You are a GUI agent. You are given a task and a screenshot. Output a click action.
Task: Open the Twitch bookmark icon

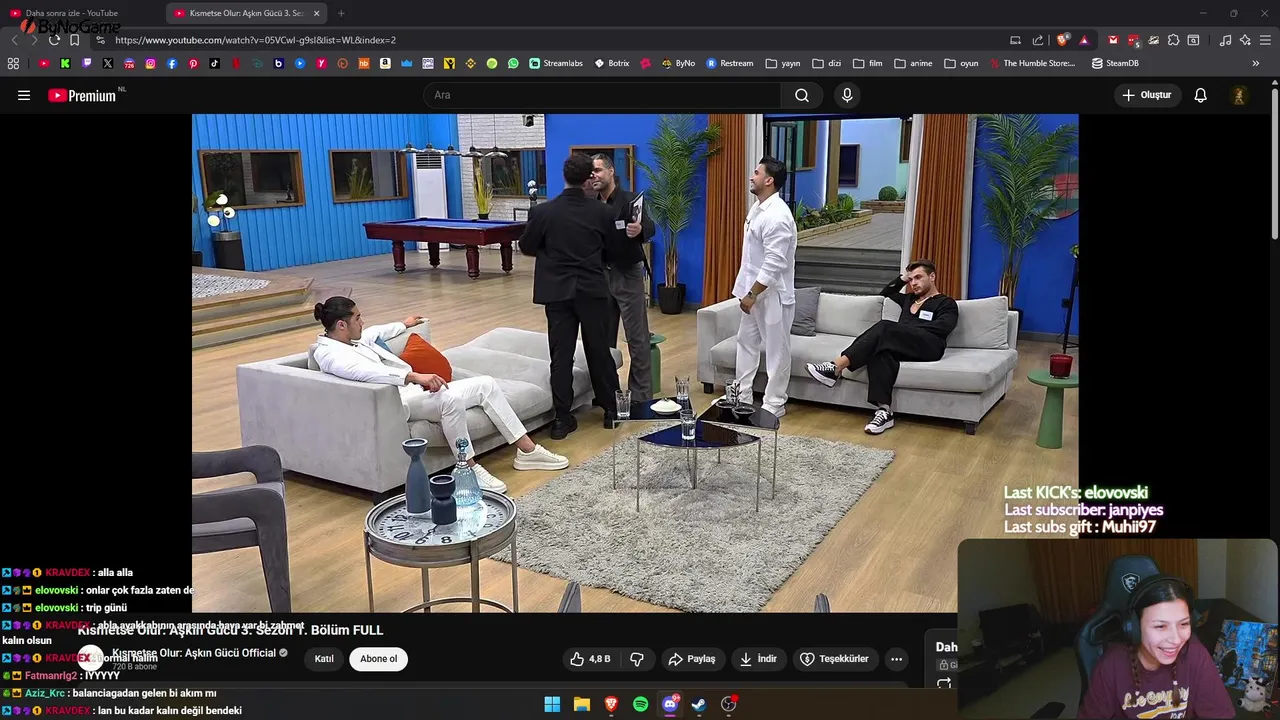tap(87, 63)
